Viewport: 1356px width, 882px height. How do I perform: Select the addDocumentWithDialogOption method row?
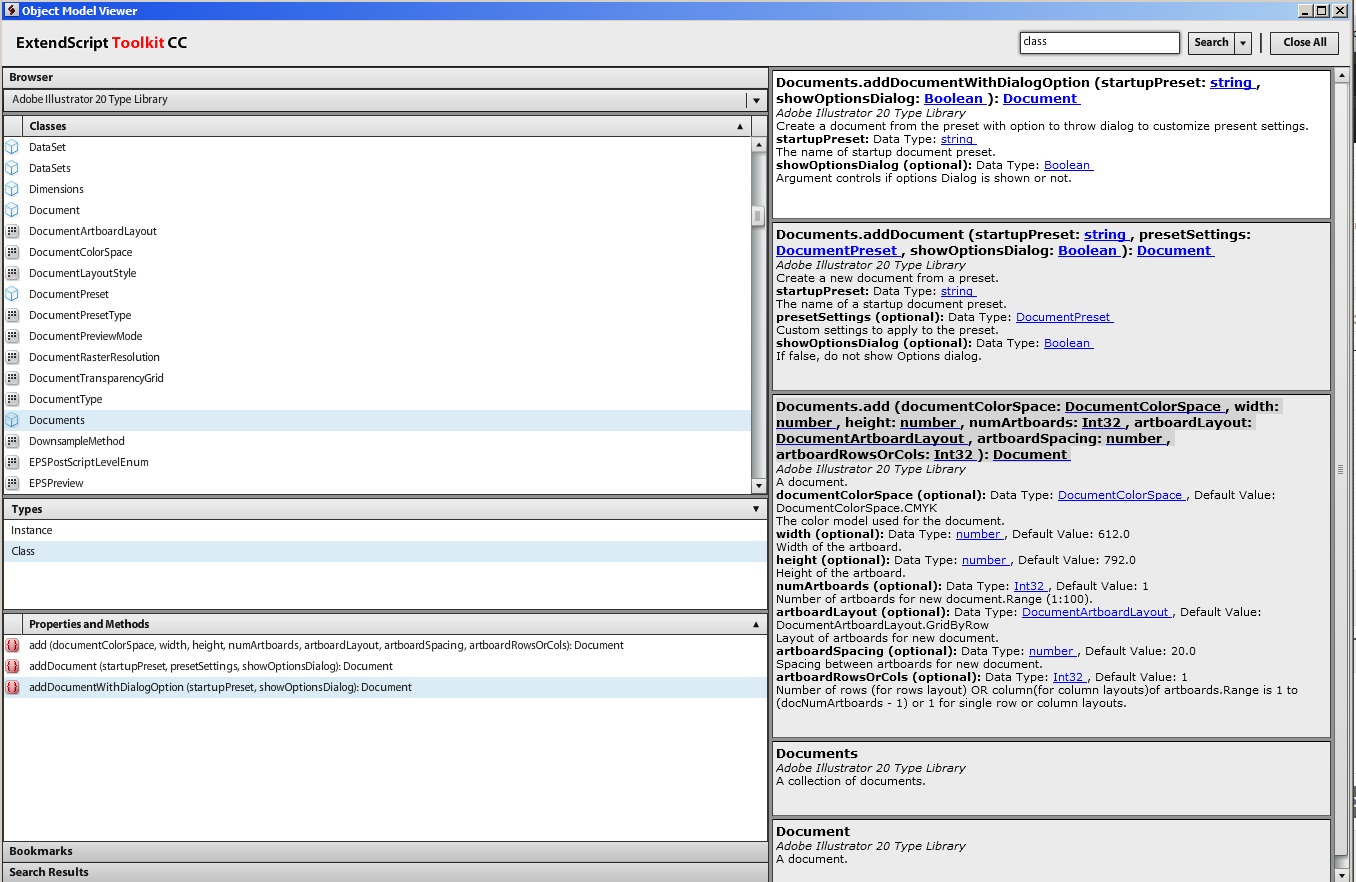click(385, 687)
